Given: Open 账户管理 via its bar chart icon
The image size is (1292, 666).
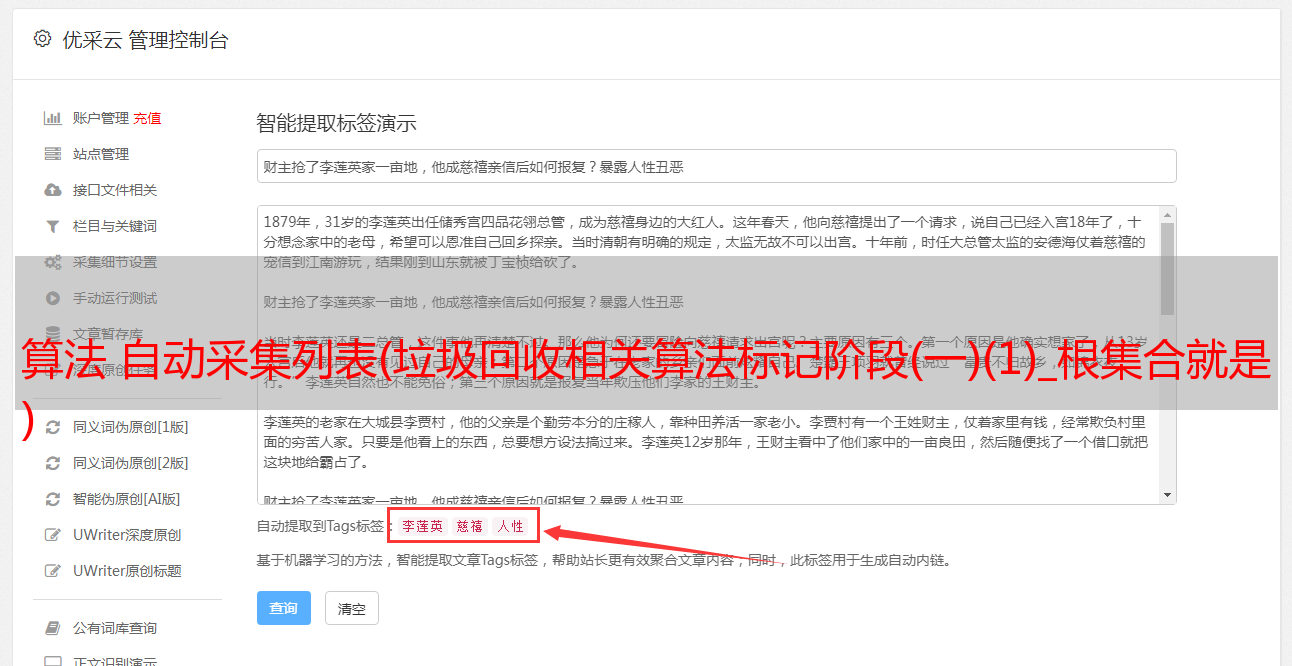Looking at the screenshot, I should (x=52, y=118).
